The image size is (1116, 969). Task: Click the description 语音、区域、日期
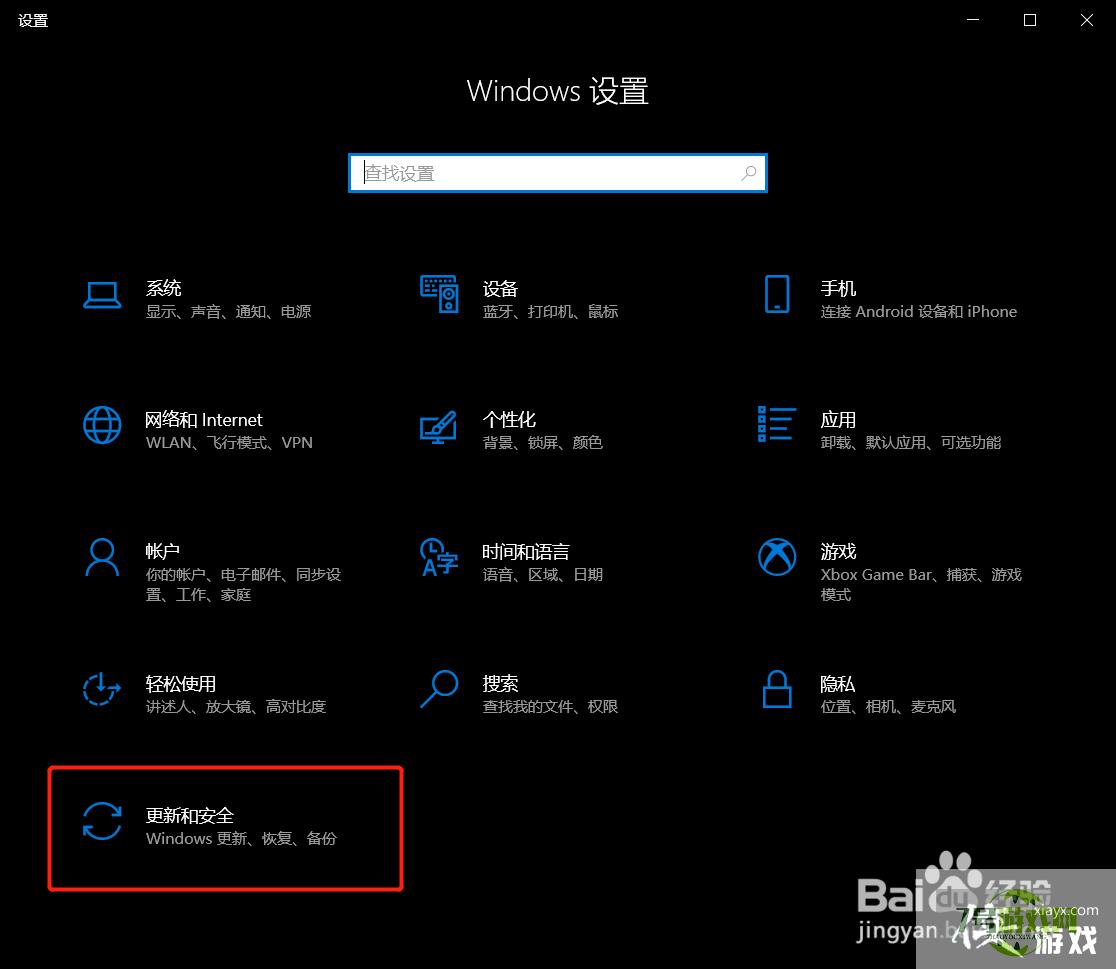coord(542,574)
